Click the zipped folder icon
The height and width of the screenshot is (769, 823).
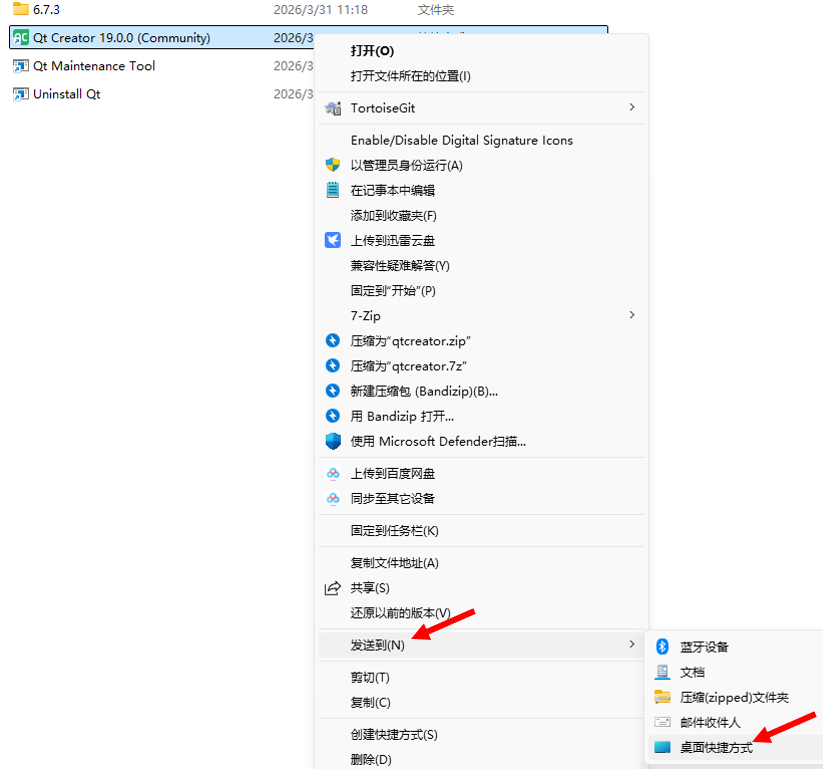[x=662, y=697]
